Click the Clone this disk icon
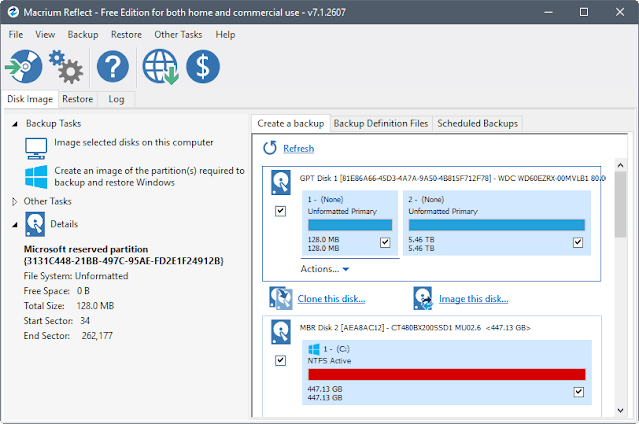This screenshot has width=639, height=424. coord(280,298)
